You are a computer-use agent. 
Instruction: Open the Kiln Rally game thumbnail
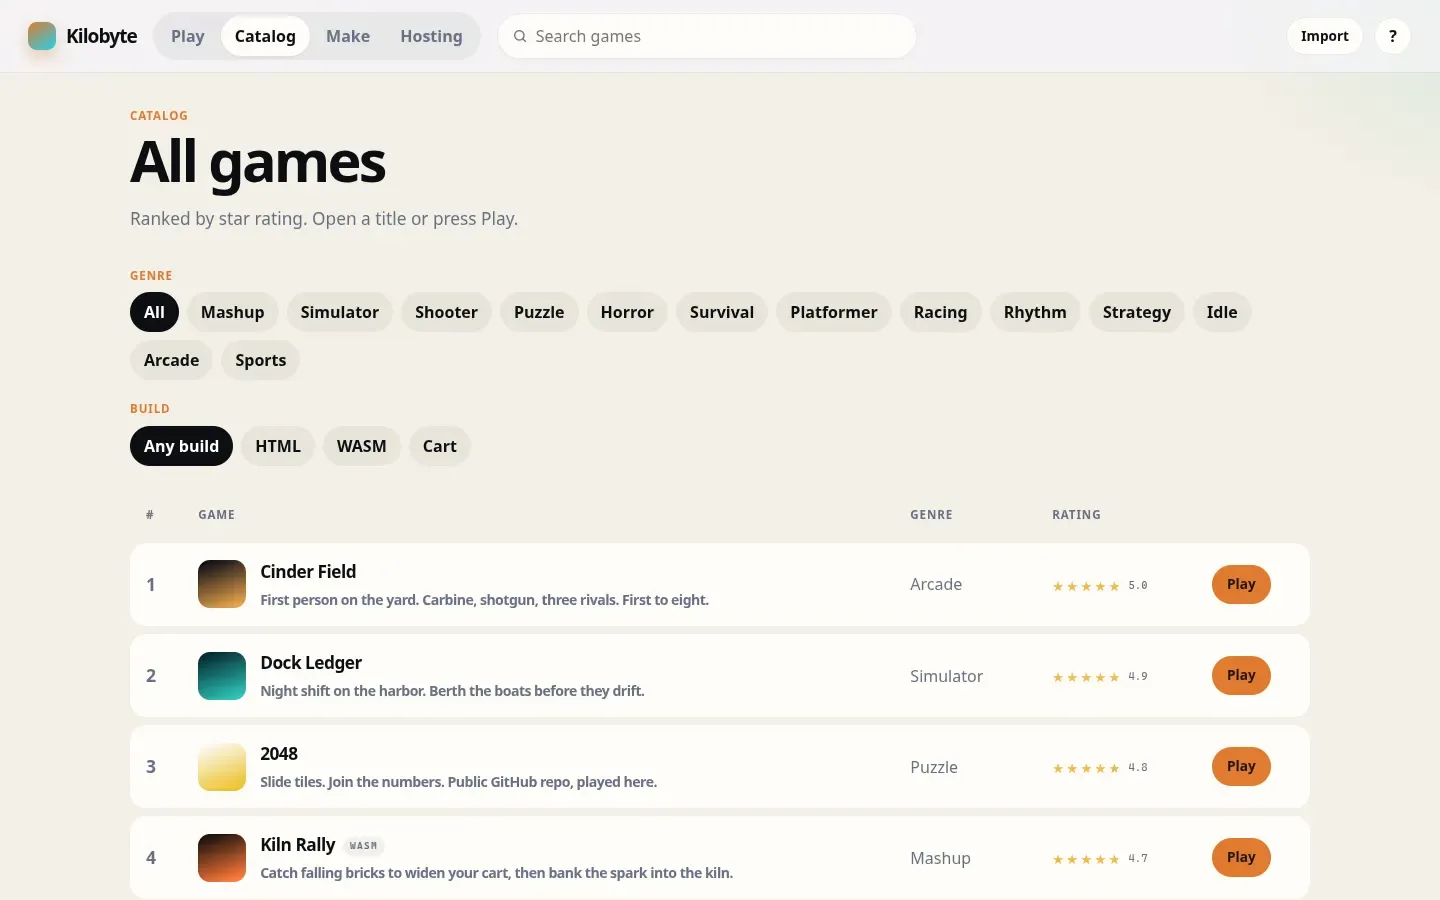222,858
